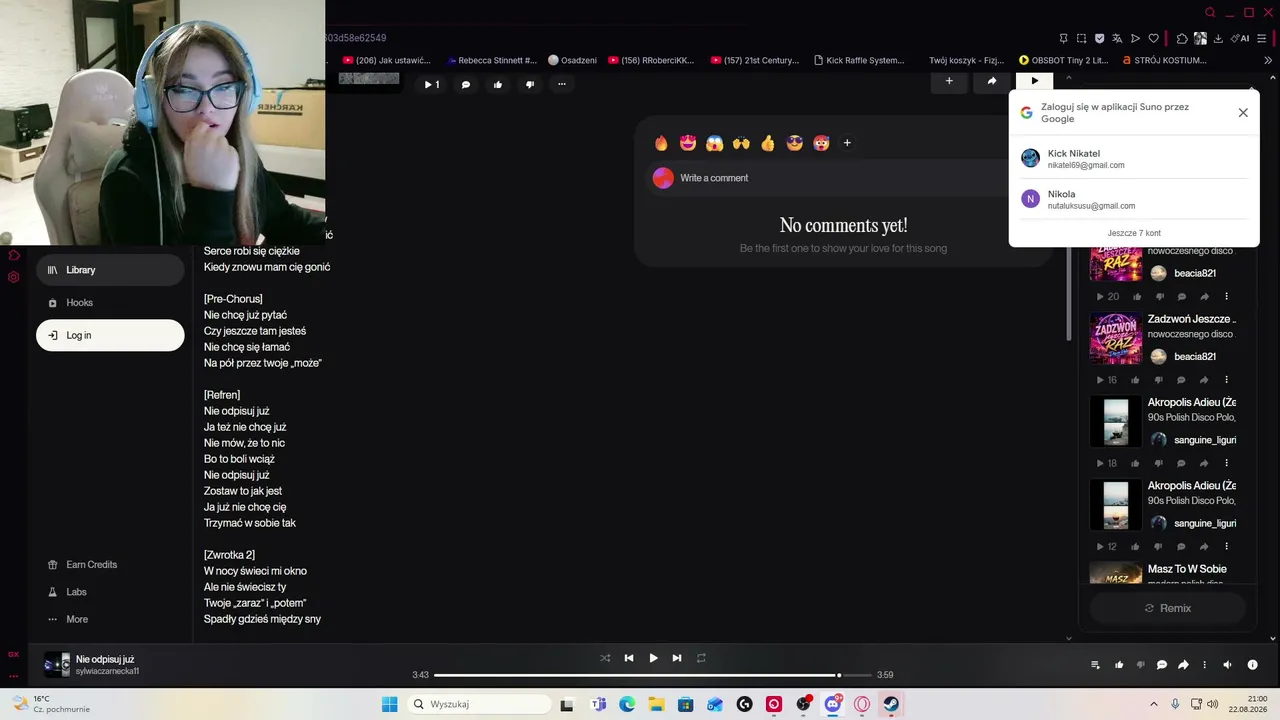This screenshot has width=1280, height=720.
Task: Choose the Kick Nikatel Google account
Action: [x=1134, y=159]
